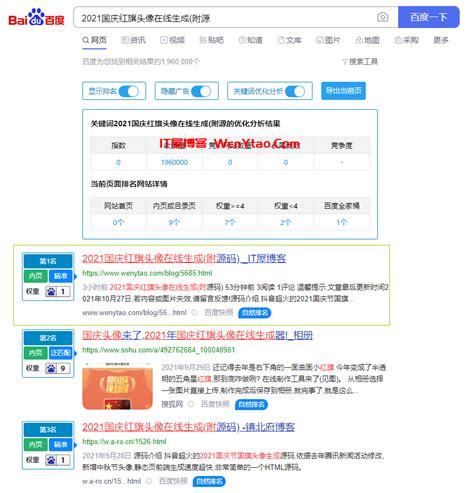Open the 采购 tab
Screen dimensions: 474x493
406,40
